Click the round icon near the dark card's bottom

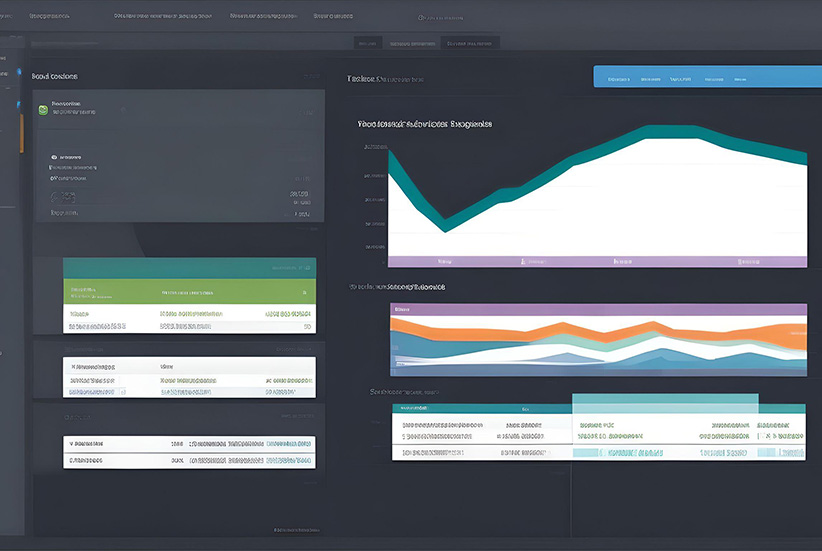coord(54,196)
